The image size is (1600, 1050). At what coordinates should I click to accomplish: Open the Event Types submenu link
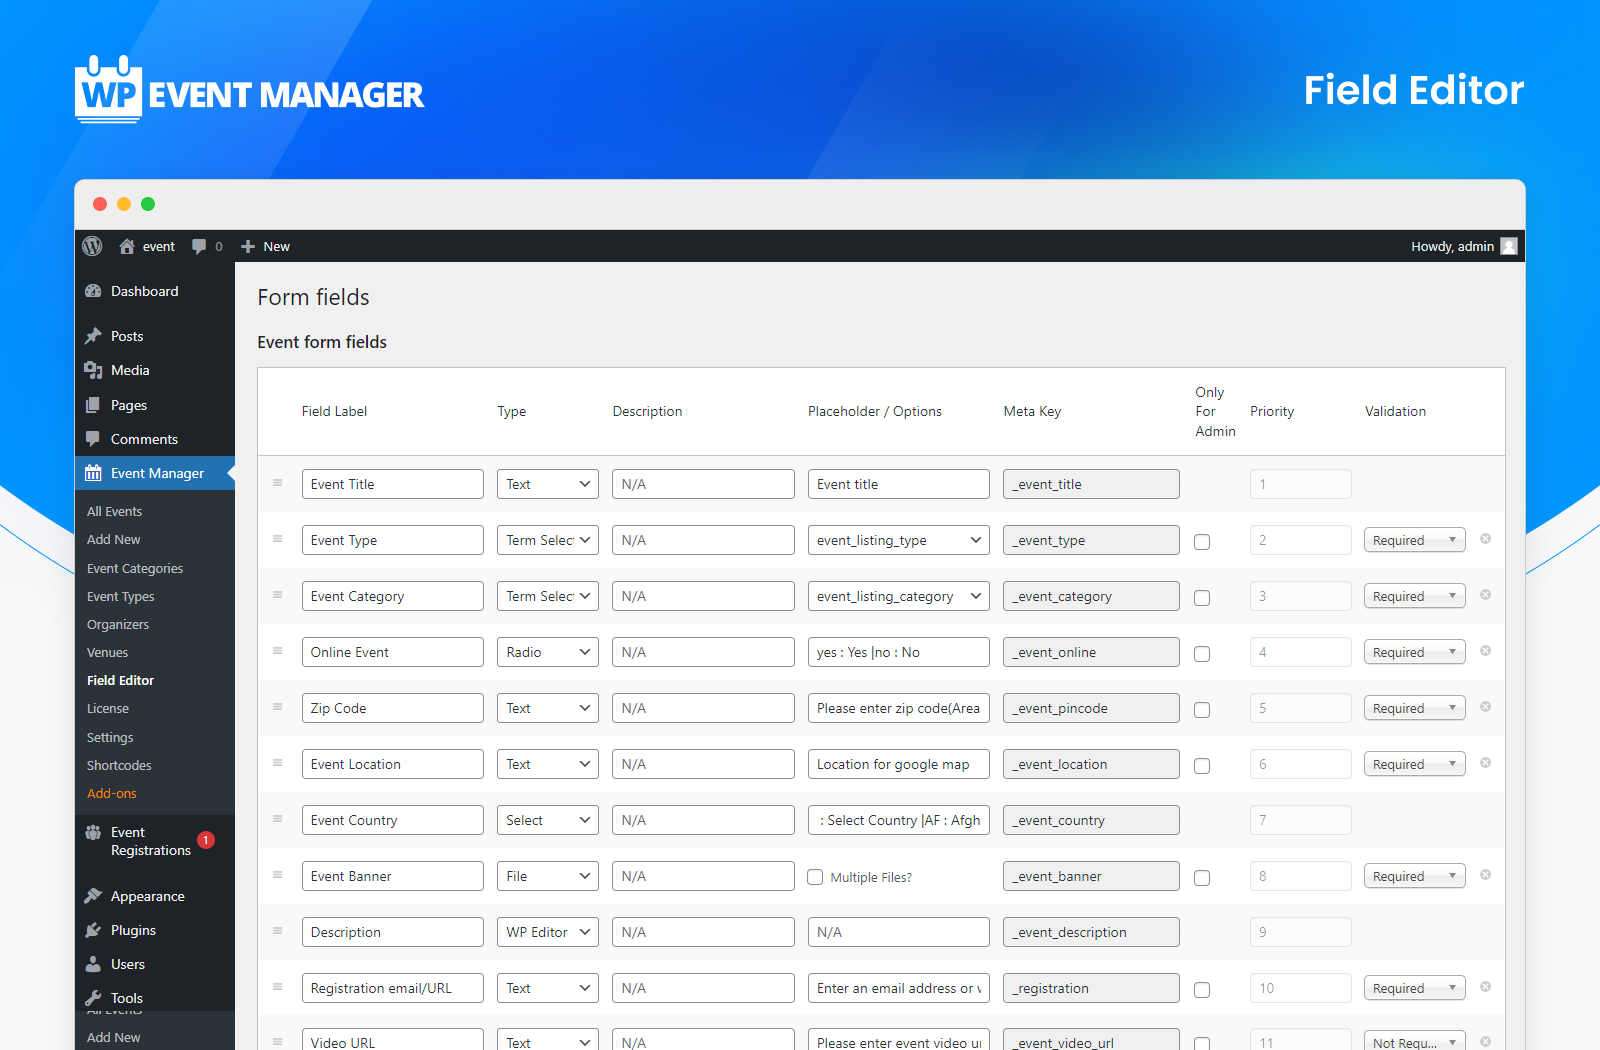point(121,596)
